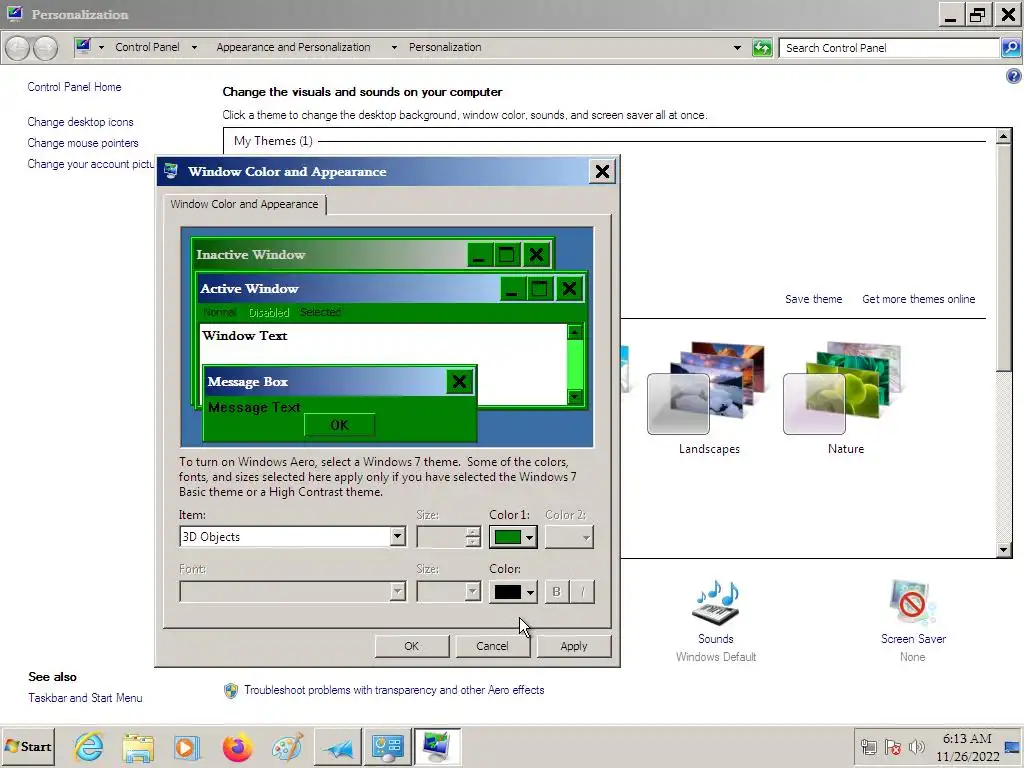Click the Window Color dialog title icon
This screenshot has height=768, width=1024.
[171, 171]
